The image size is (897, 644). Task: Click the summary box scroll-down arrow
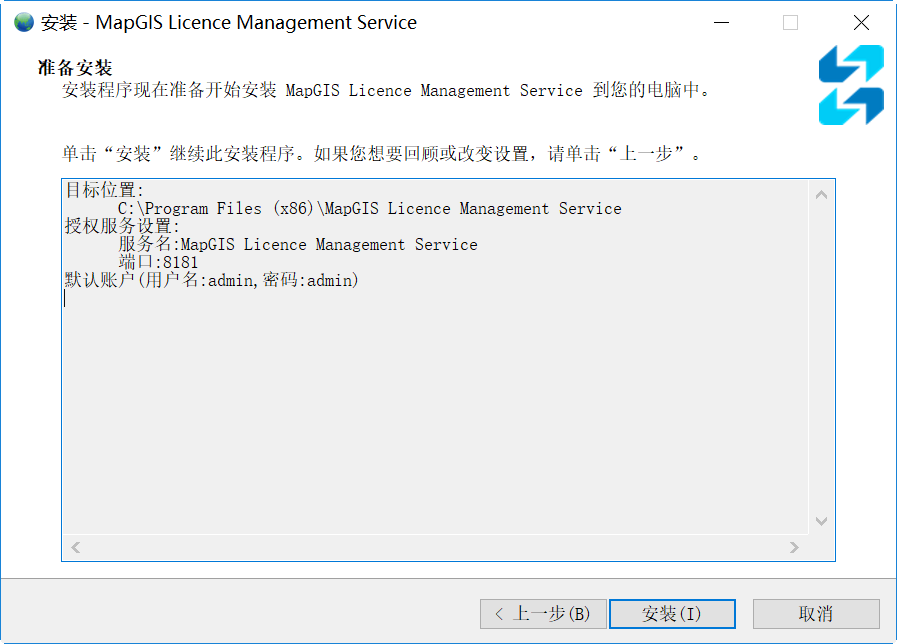point(822,521)
